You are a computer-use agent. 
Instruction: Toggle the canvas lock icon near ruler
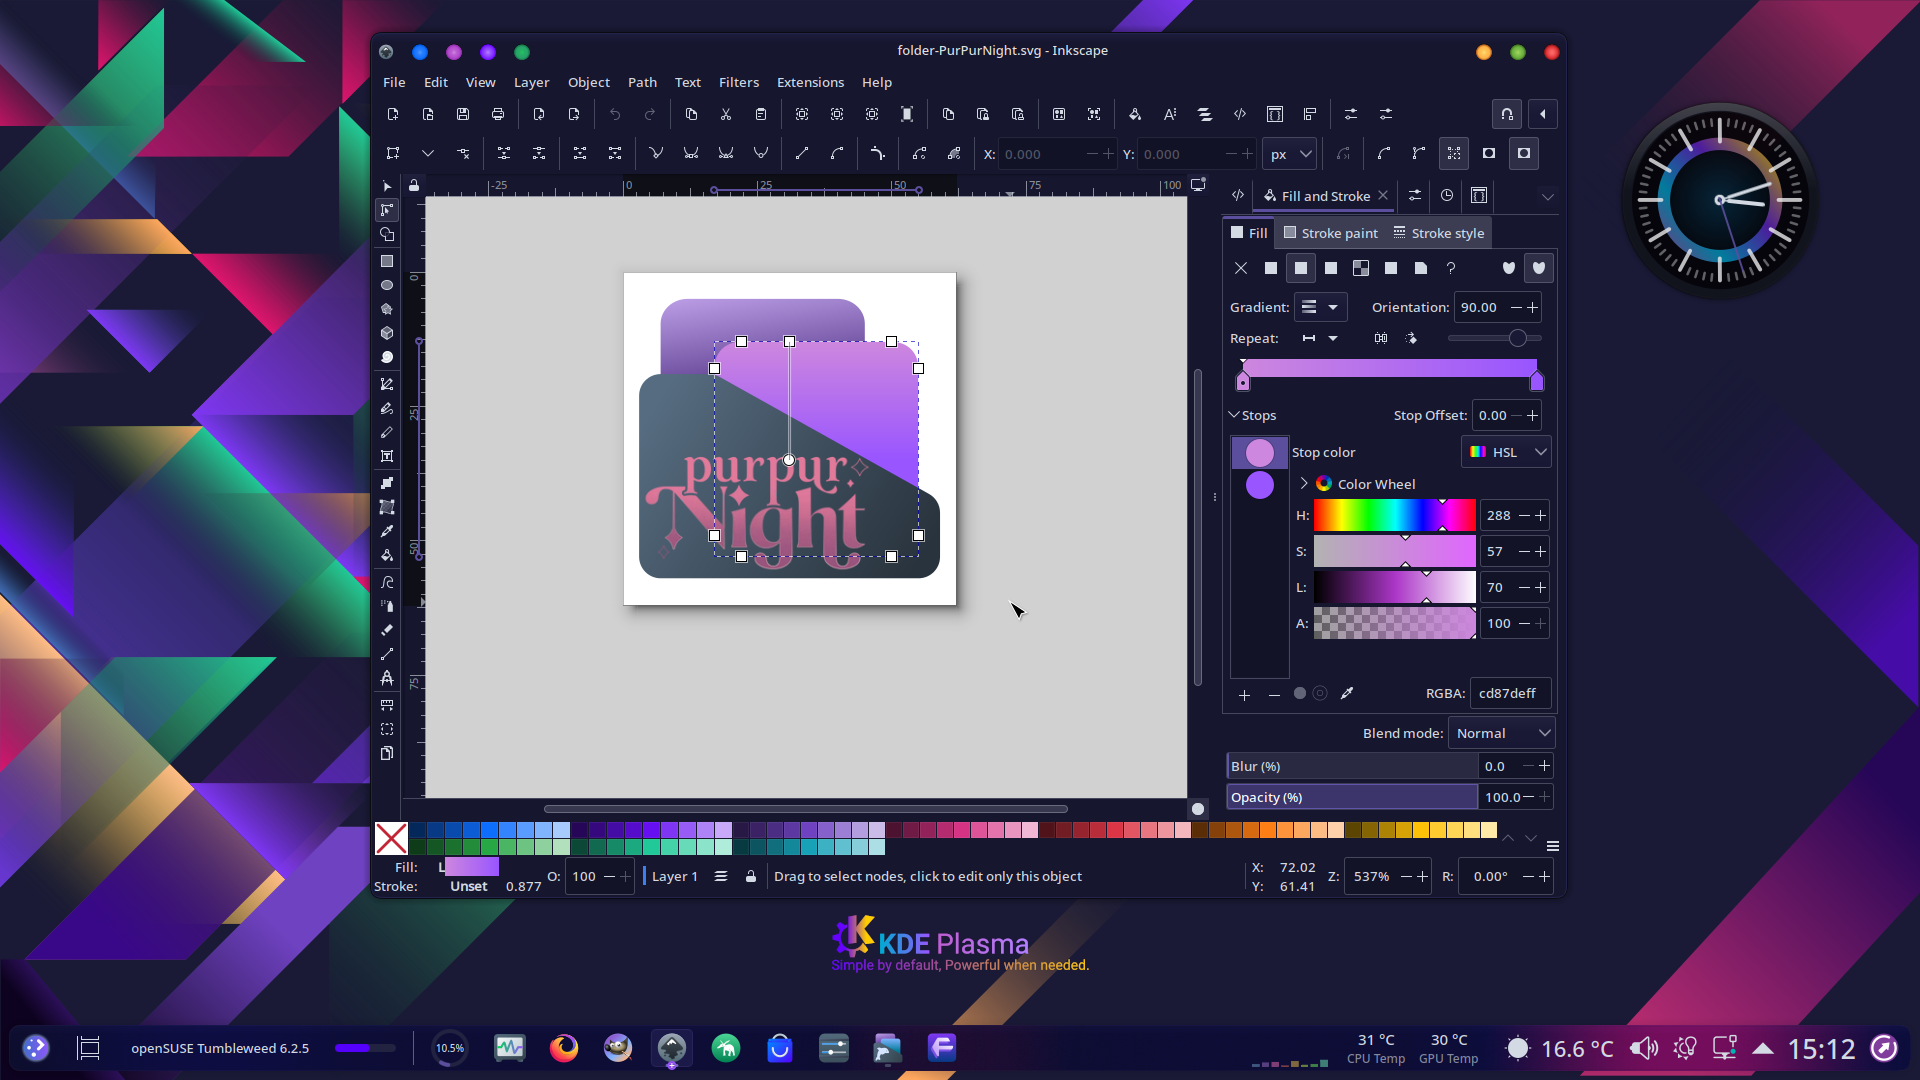(x=414, y=185)
